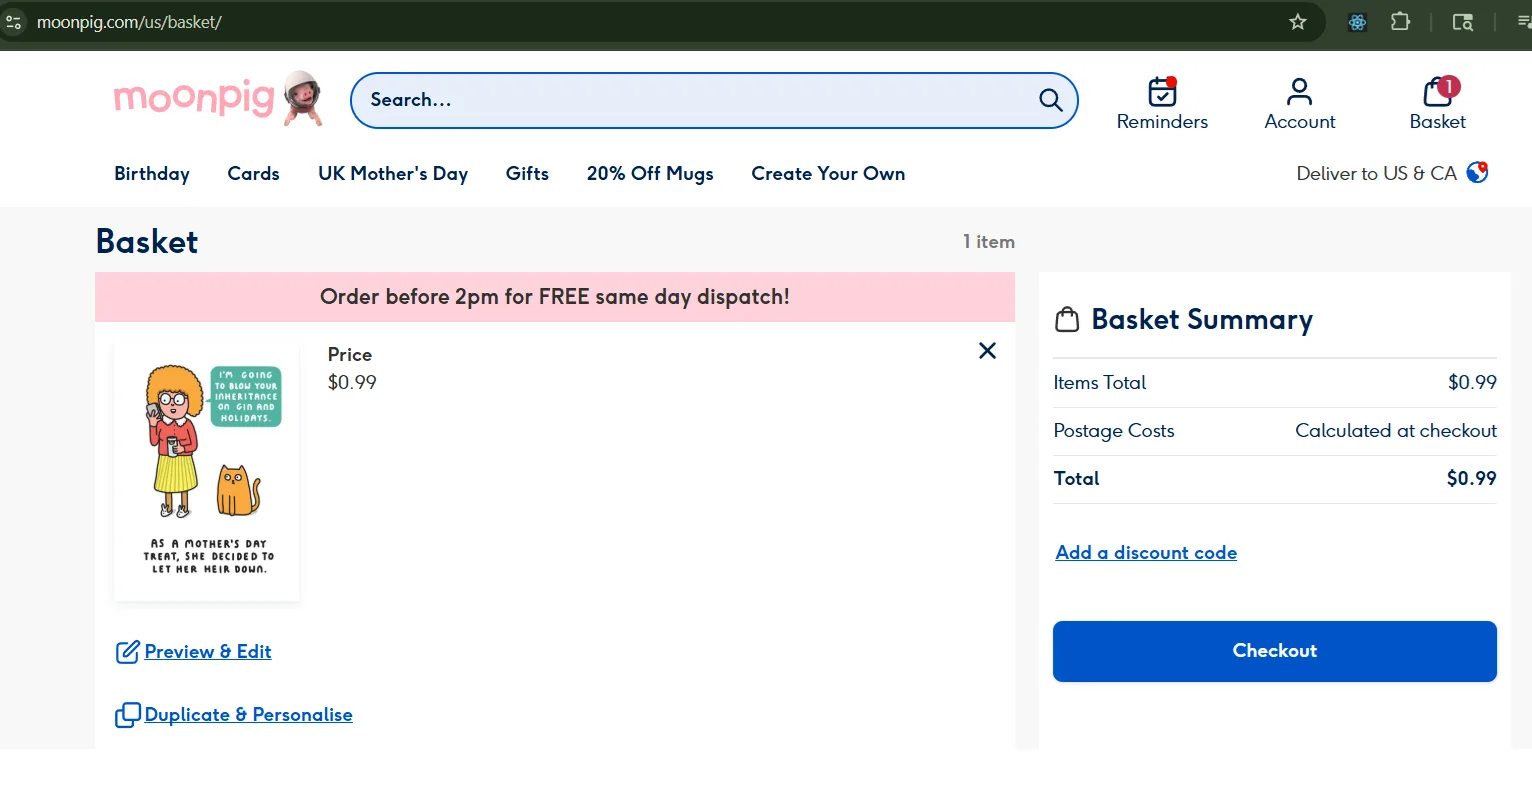Image resolution: width=1532 pixels, height=786 pixels.
Task: Bookmark page with star icon
Action: 1298,22
